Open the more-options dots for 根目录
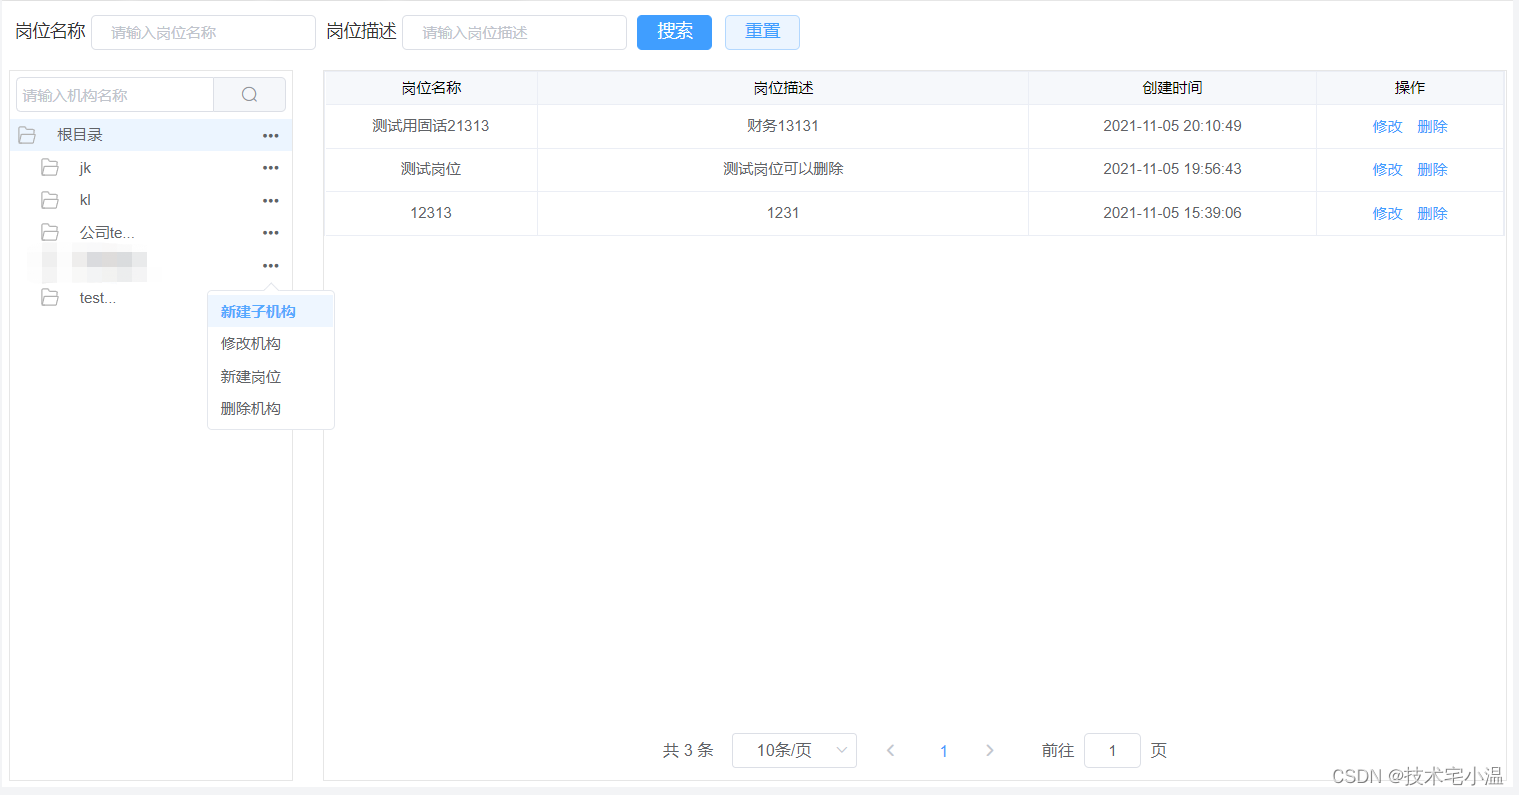 (x=271, y=135)
